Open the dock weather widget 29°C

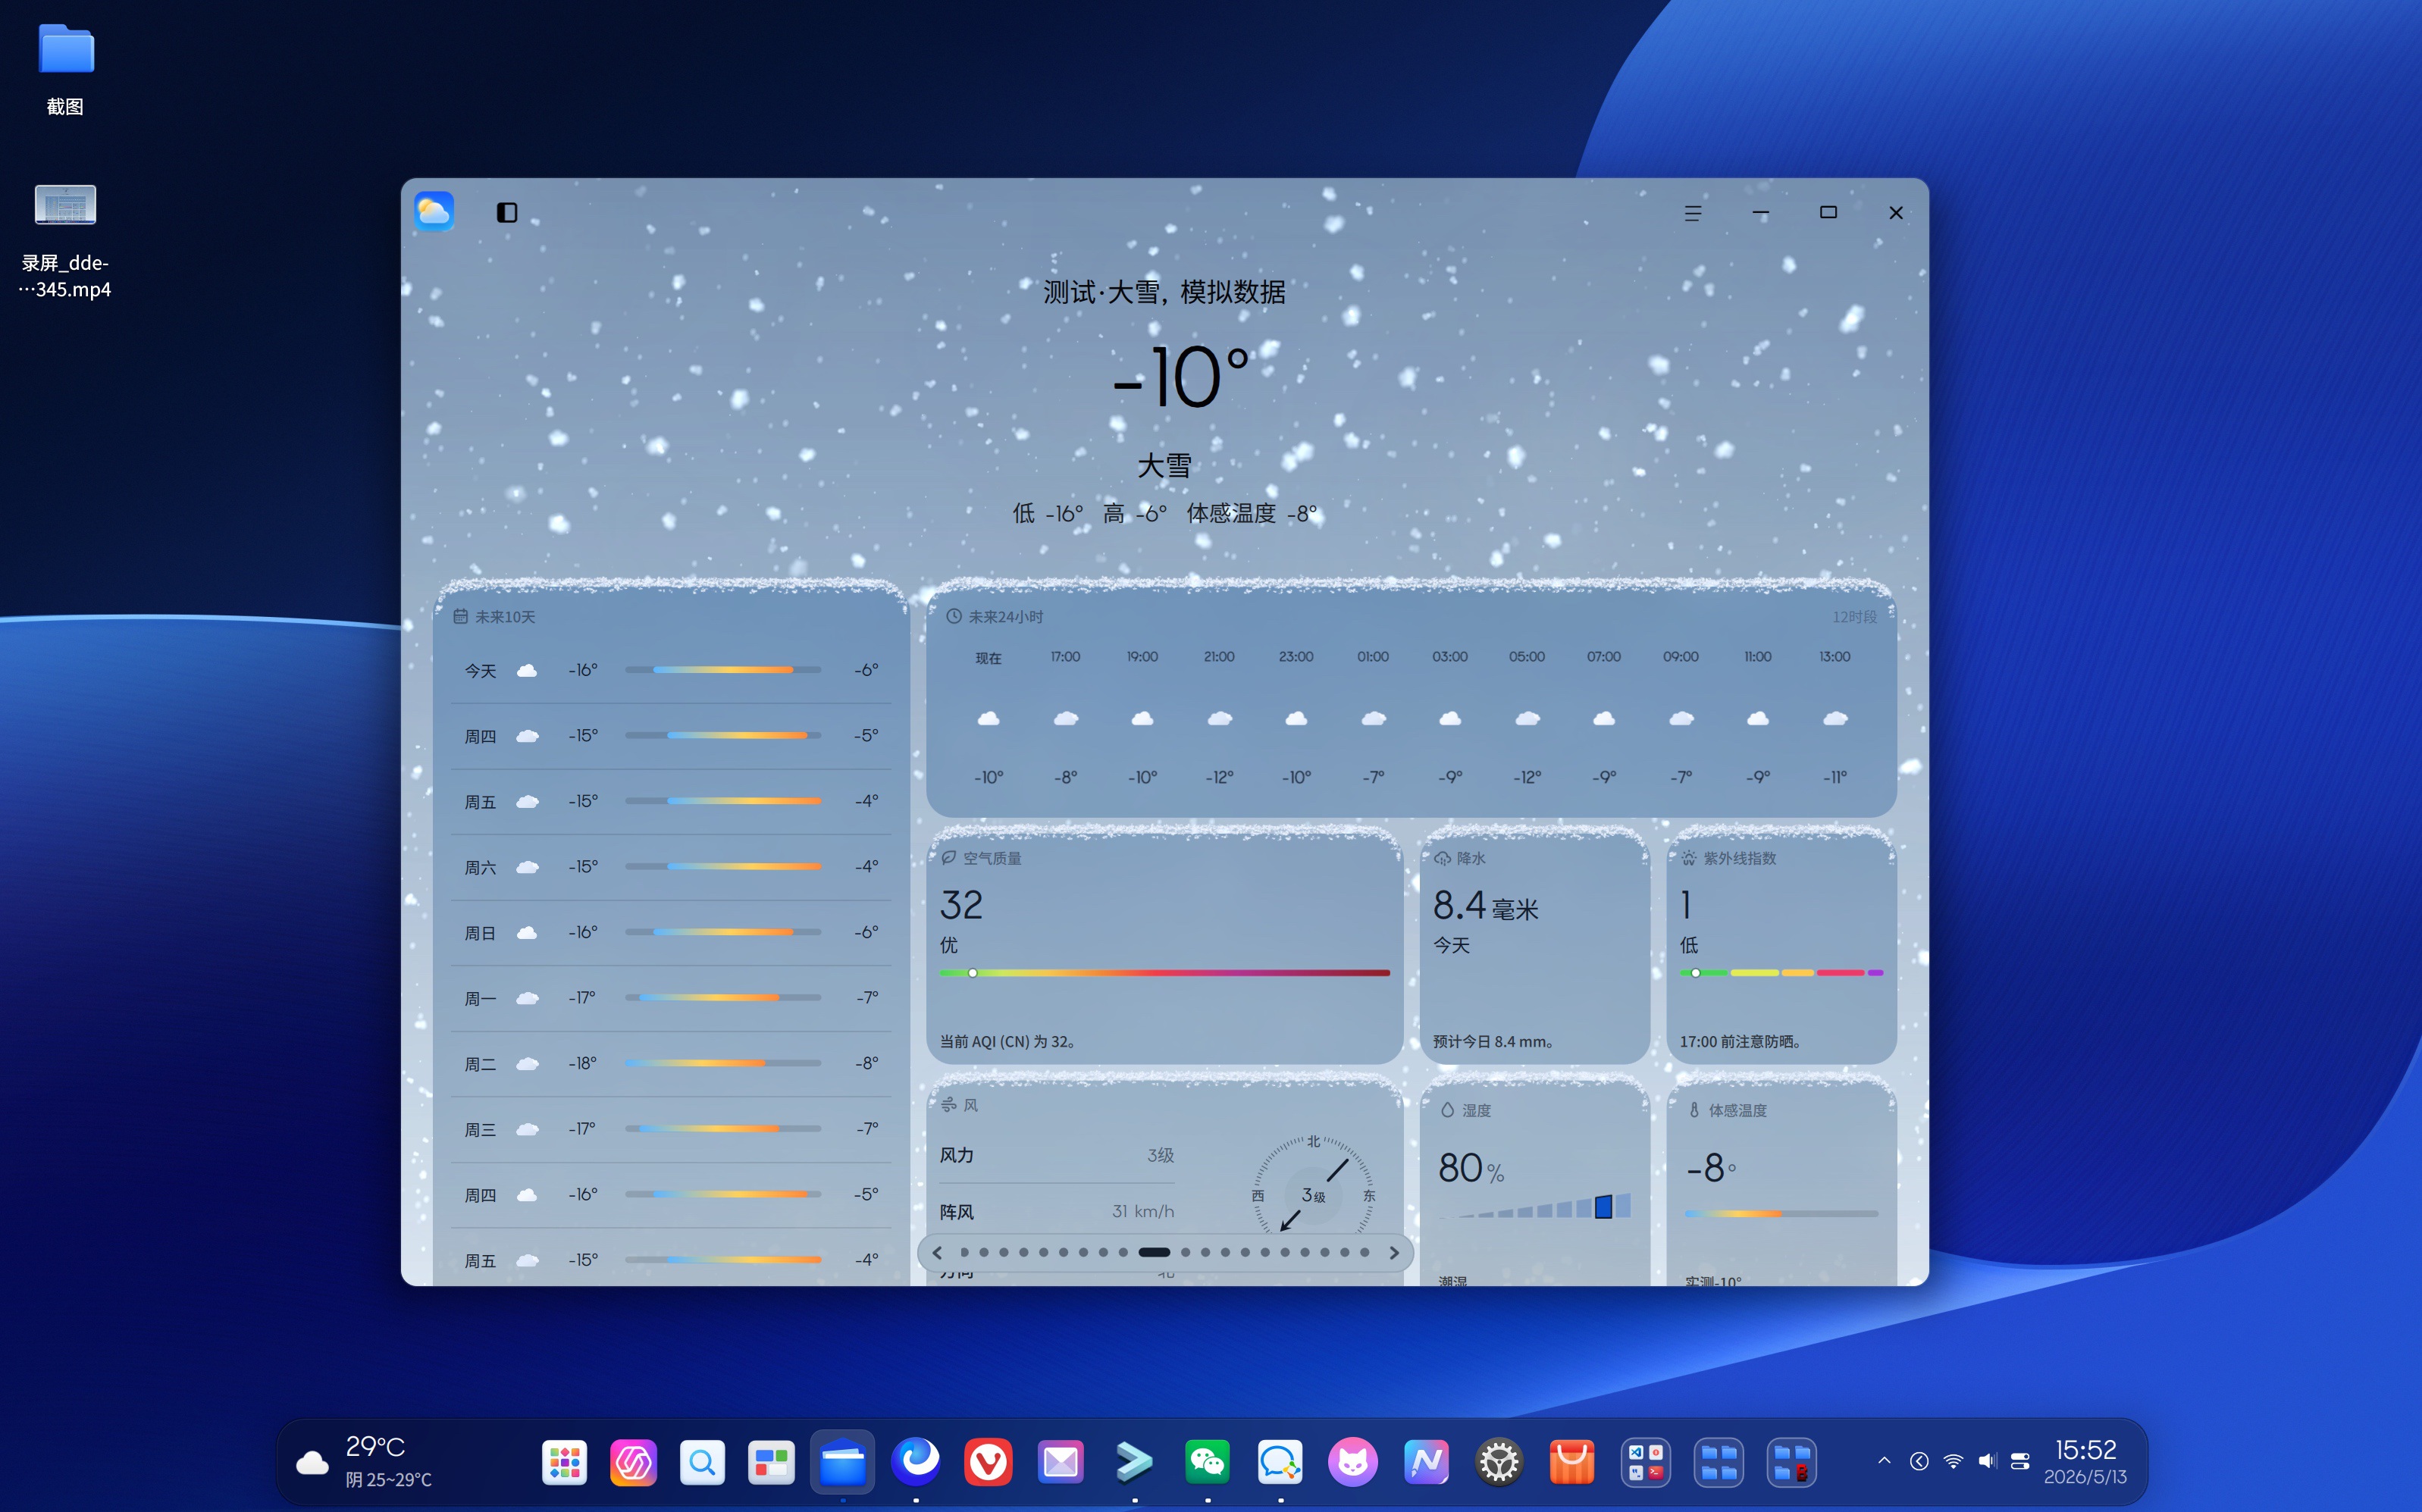click(365, 1462)
